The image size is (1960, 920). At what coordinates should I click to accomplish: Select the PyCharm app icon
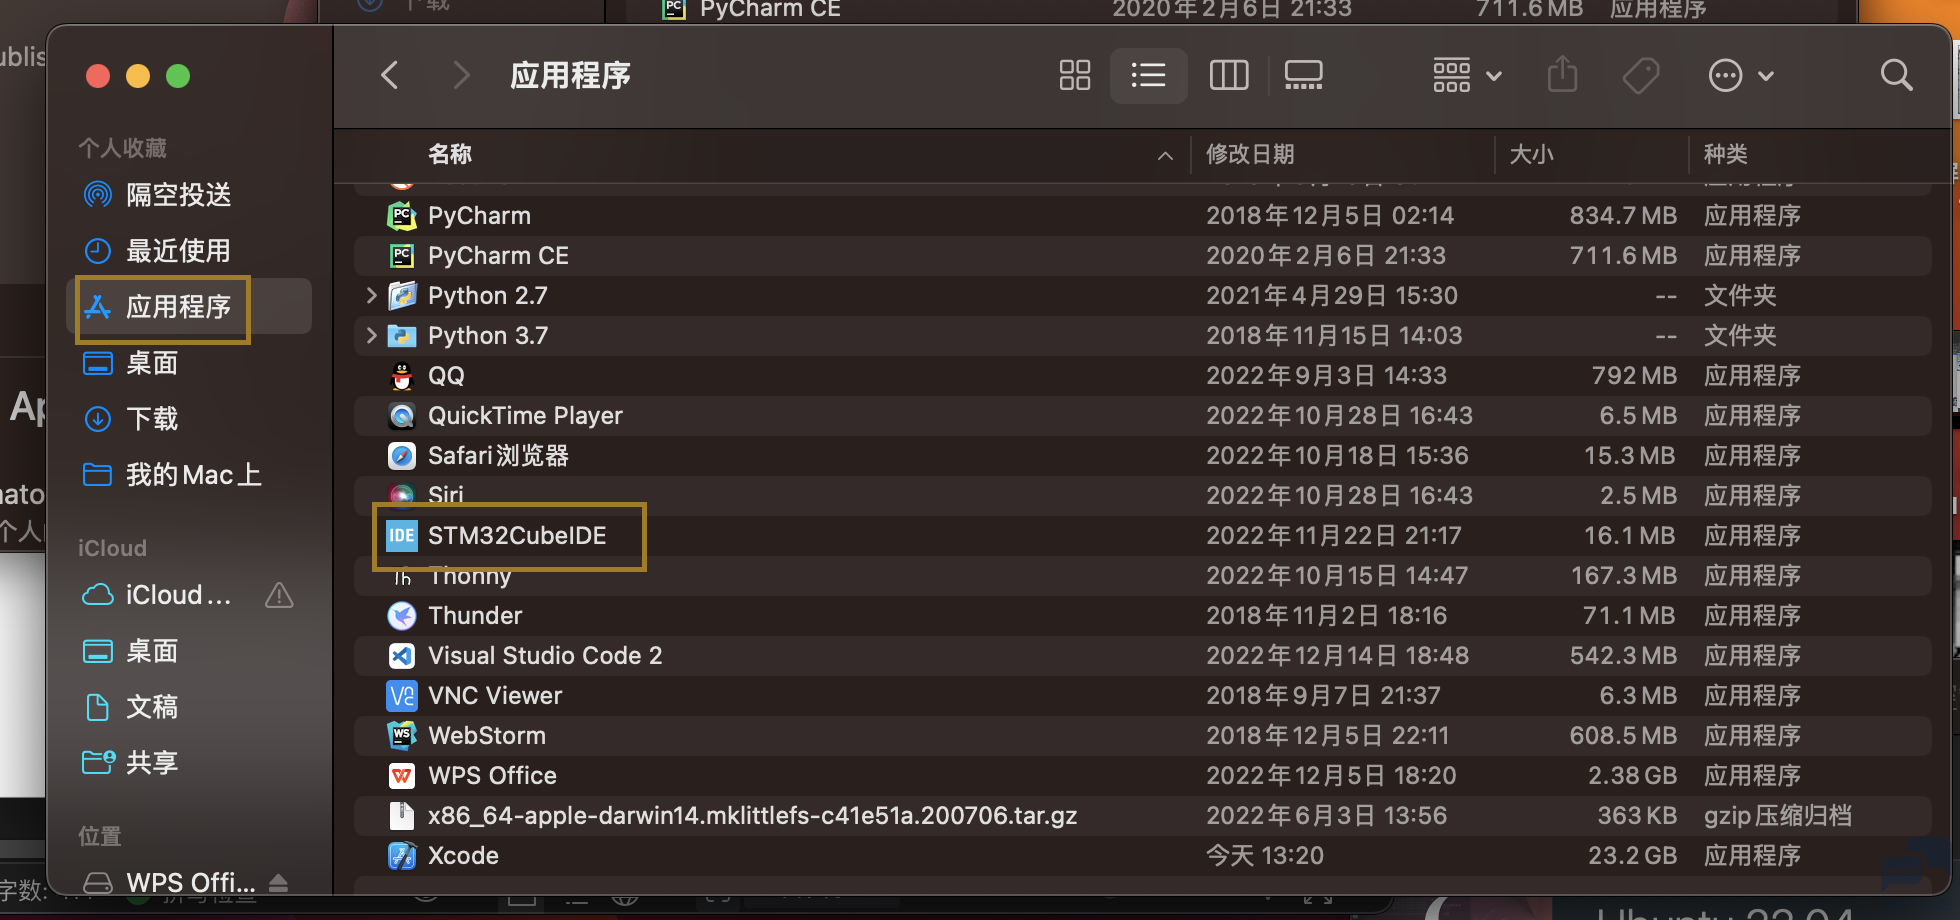pyautogui.click(x=402, y=215)
